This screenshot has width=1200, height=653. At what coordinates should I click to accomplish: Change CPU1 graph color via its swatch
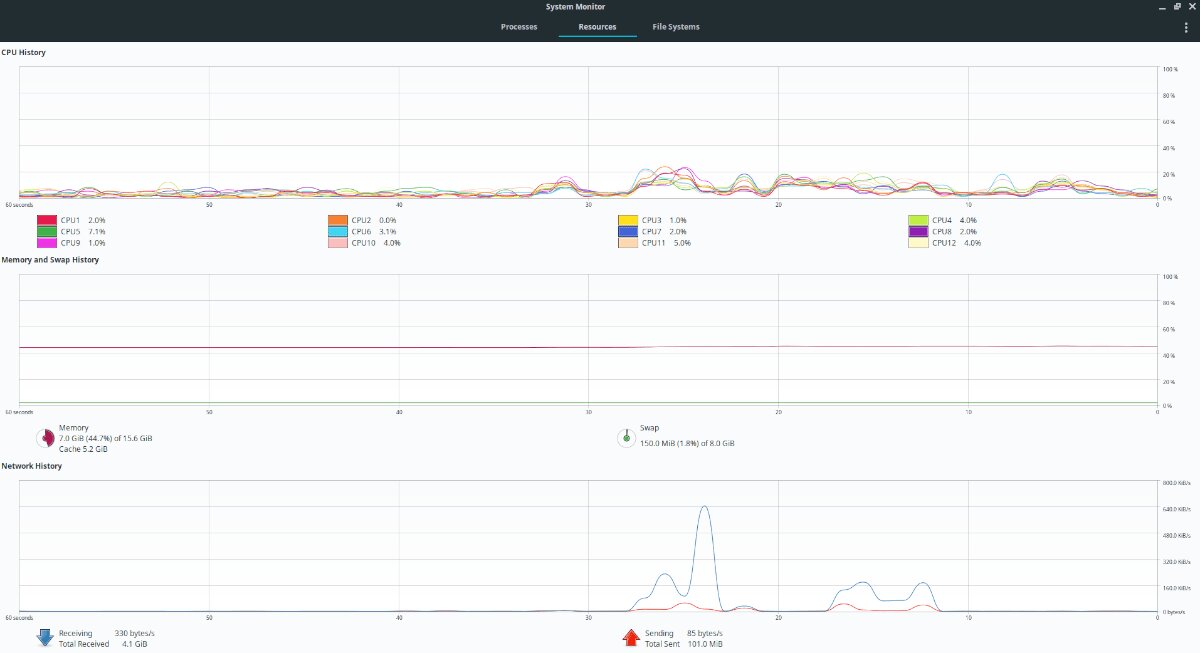(47, 220)
